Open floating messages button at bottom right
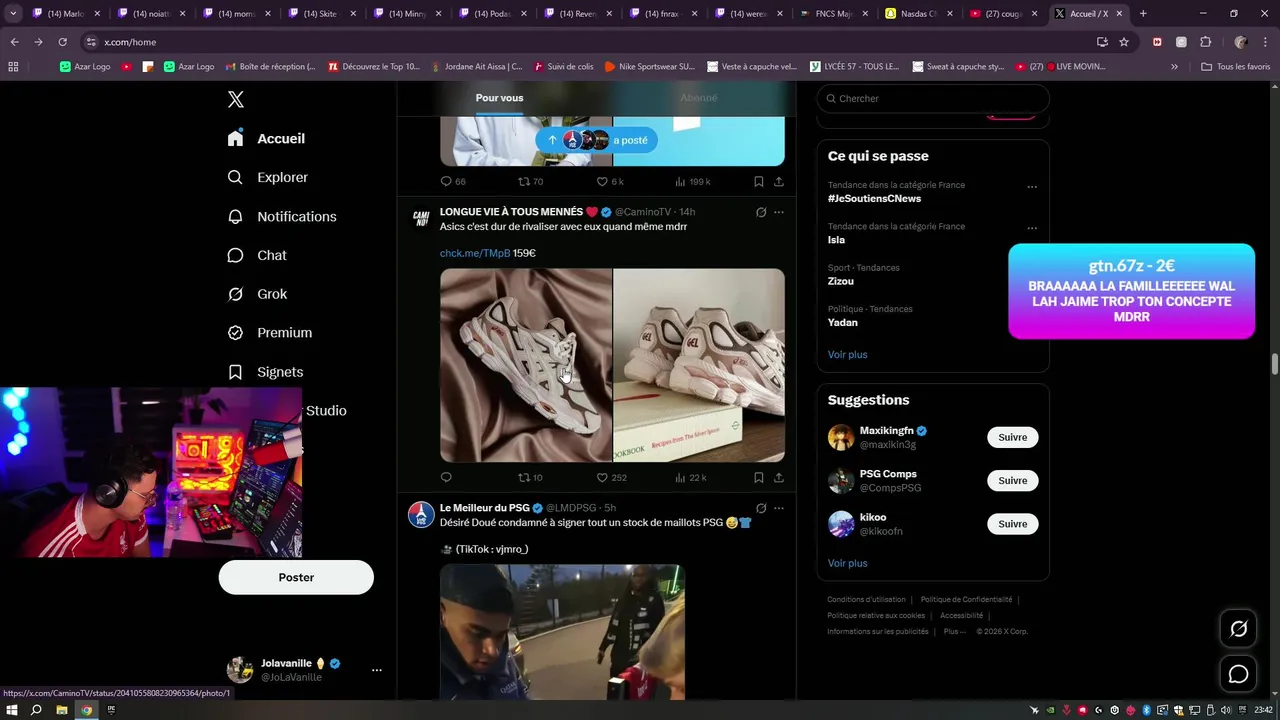The image size is (1280, 720). 1238,674
